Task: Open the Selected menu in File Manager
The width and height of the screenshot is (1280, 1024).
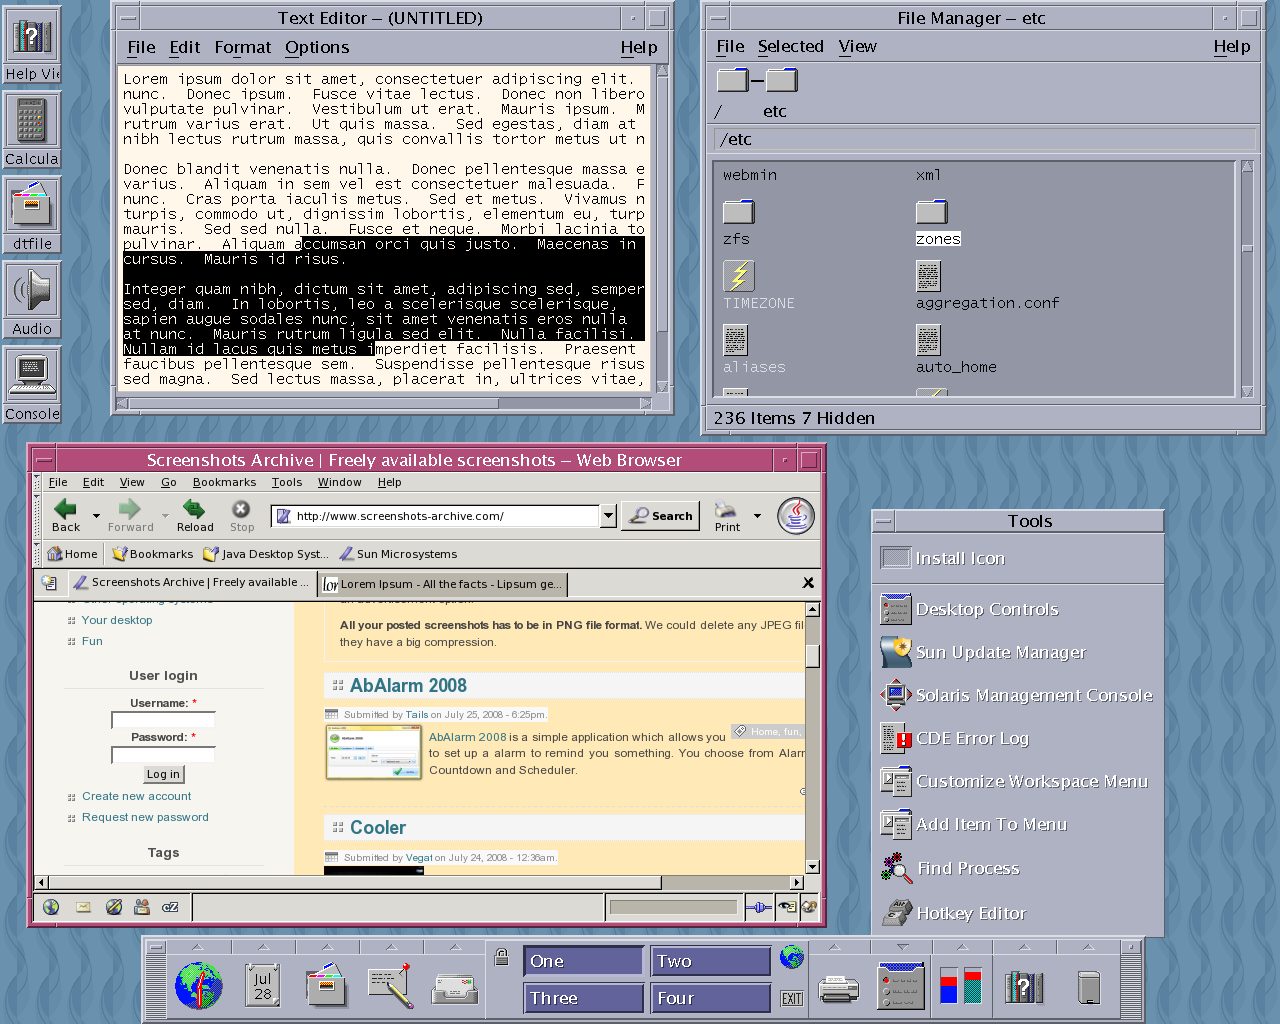Action: 790,46
